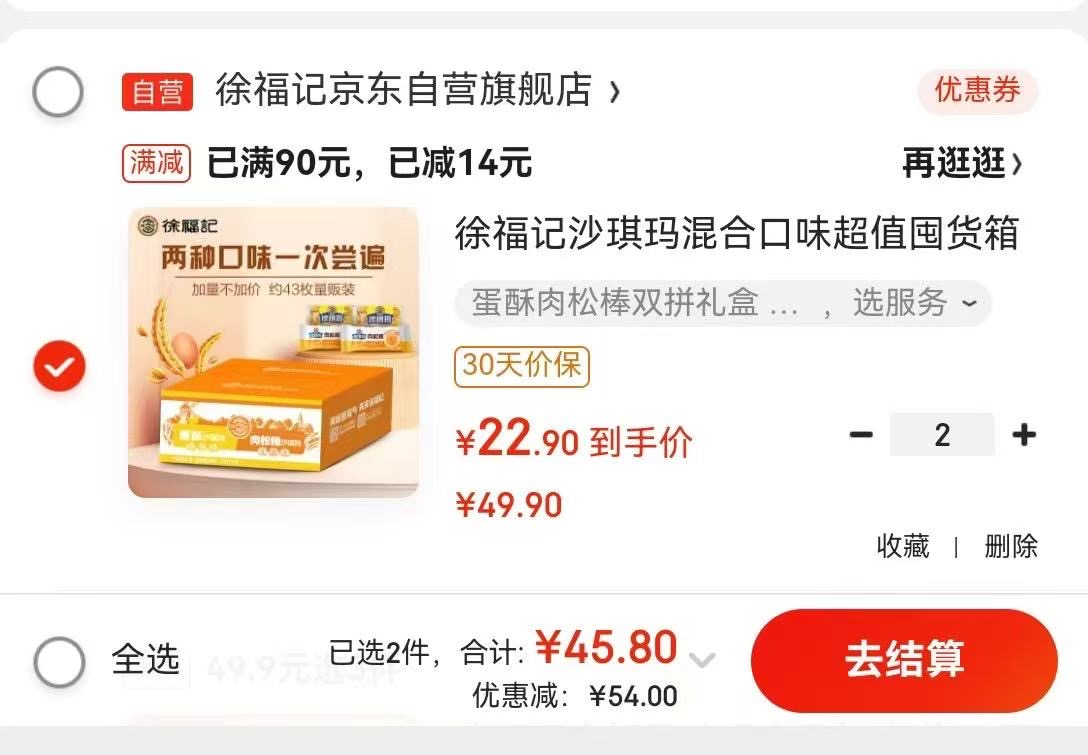The height and width of the screenshot is (755, 1088).
Task: Click the quantity field showing 2
Action: click(x=942, y=435)
